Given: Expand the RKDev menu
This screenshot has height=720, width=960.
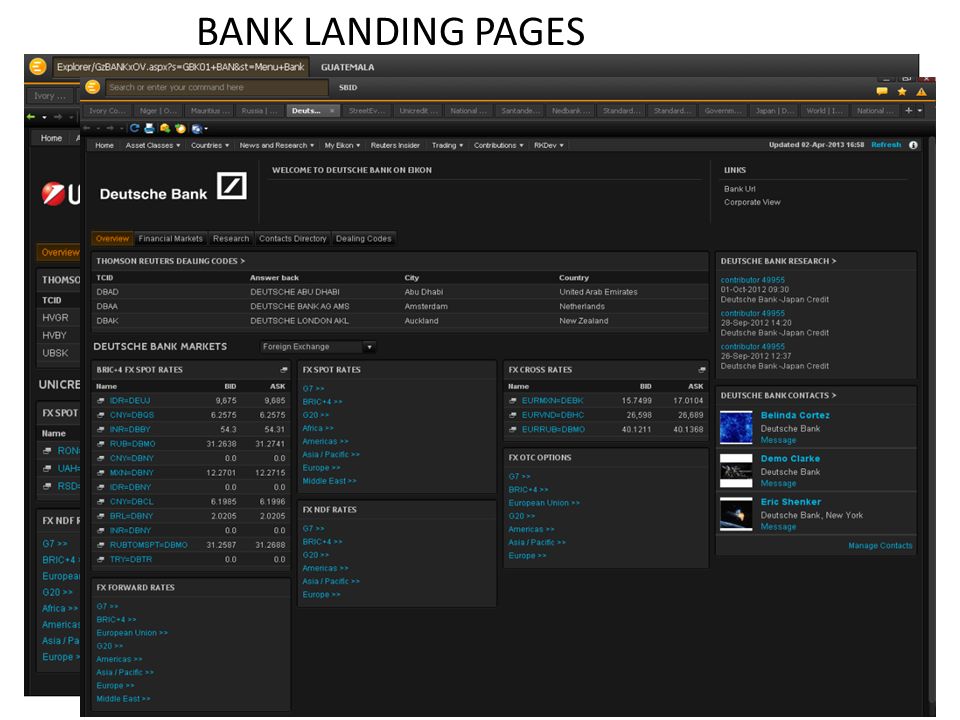Looking at the screenshot, I should [x=549, y=145].
